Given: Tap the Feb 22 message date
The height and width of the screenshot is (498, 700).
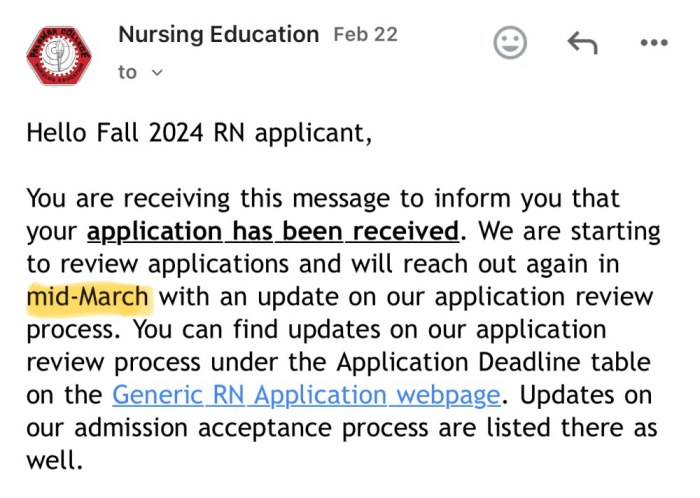Looking at the screenshot, I should [x=366, y=34].
